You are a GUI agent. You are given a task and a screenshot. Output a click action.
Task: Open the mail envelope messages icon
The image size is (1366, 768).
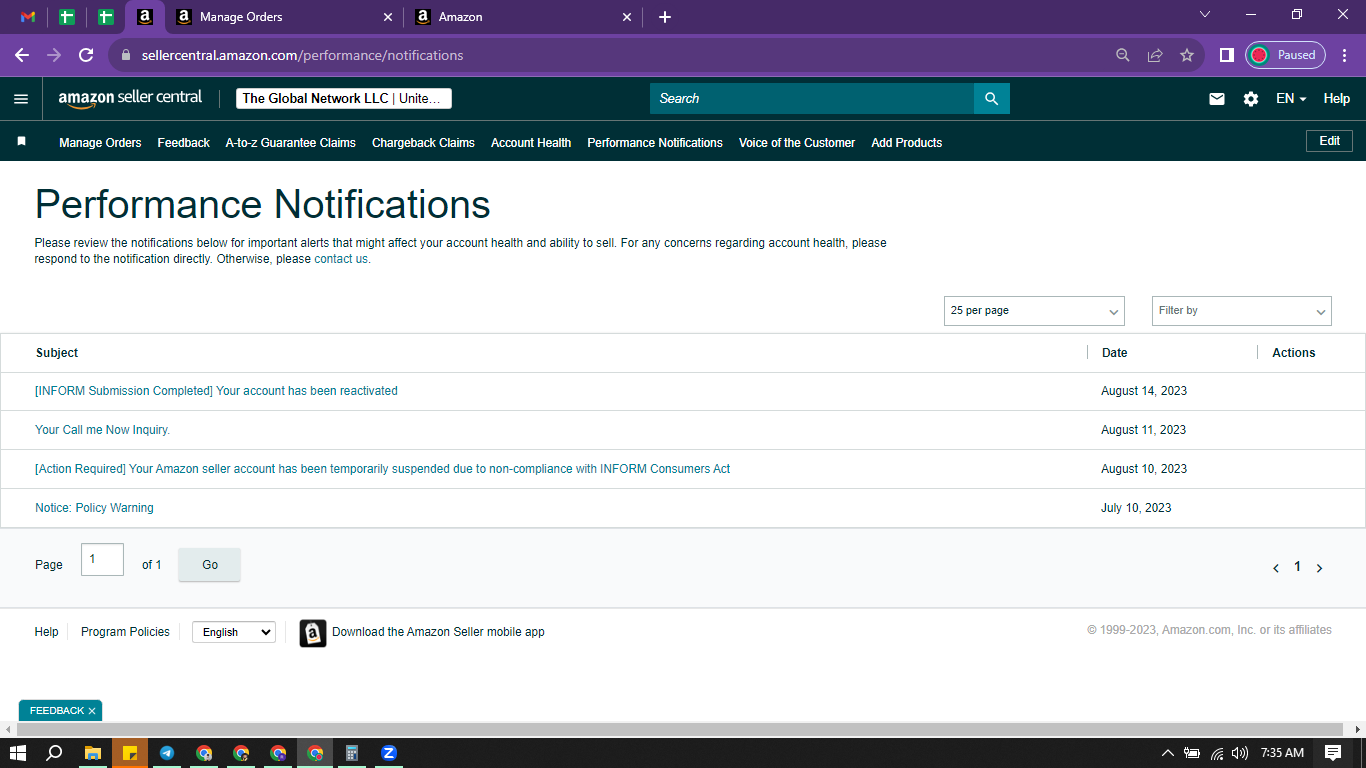coord(1217,99)
